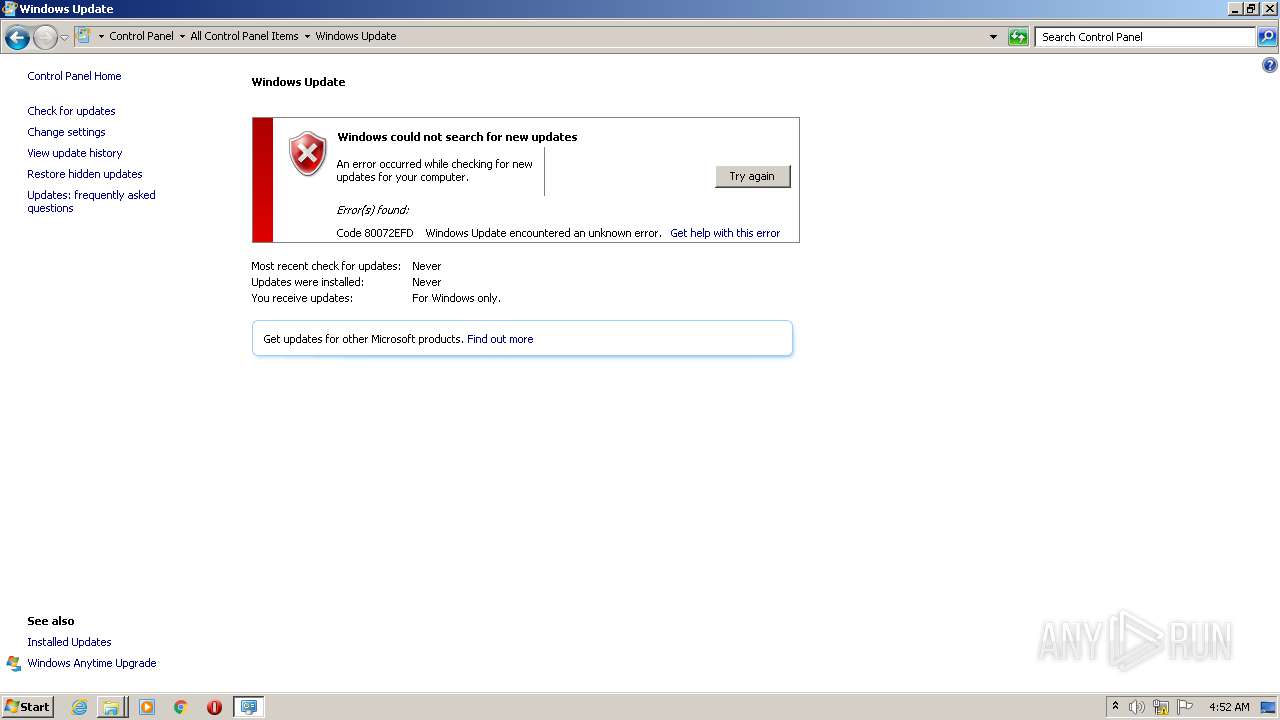Open the volume speaker tray icon
This screenshot has width=1280, height=720.
(1137, 707)
